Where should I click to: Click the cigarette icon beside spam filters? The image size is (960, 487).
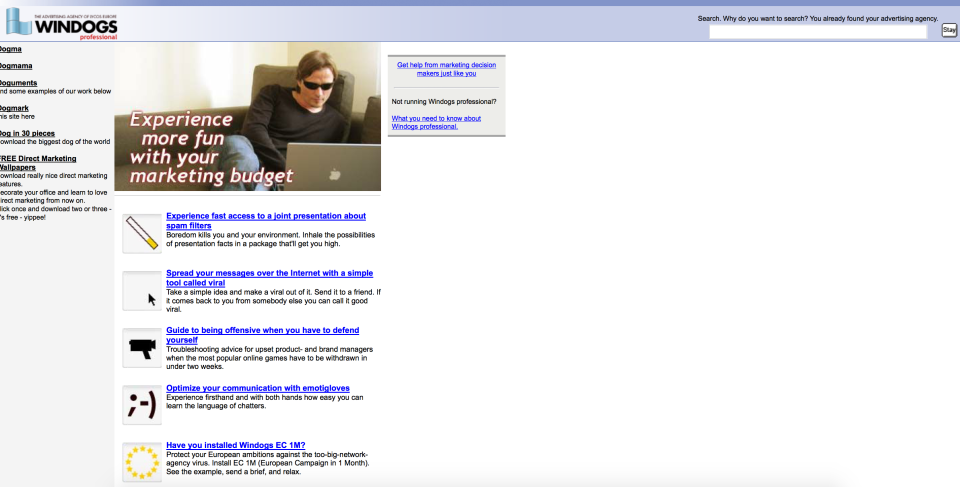141,233
